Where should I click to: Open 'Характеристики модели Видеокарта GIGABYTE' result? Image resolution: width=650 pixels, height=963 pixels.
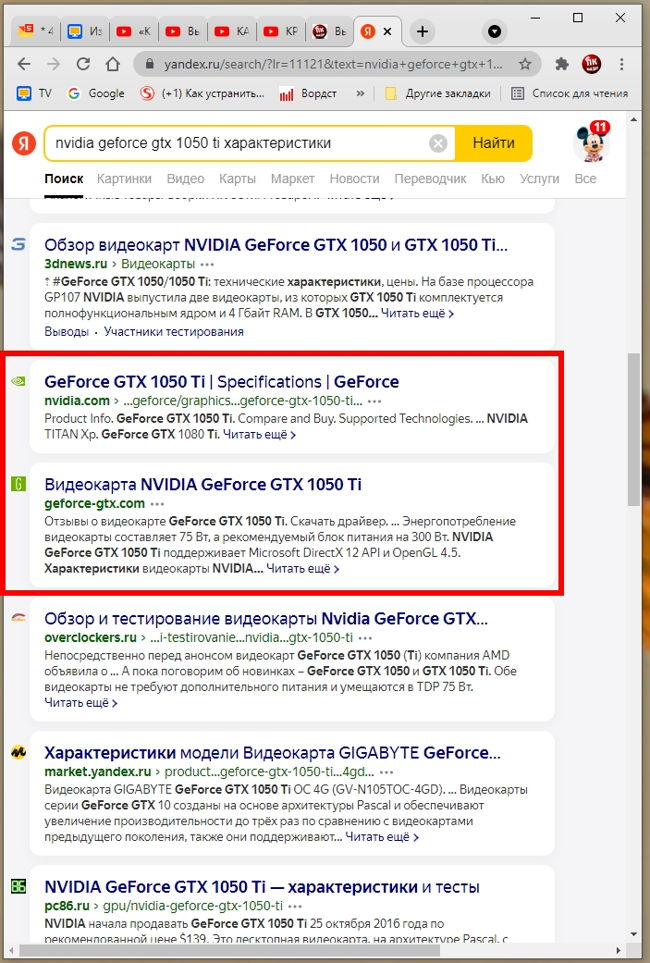tap(273, 753)
